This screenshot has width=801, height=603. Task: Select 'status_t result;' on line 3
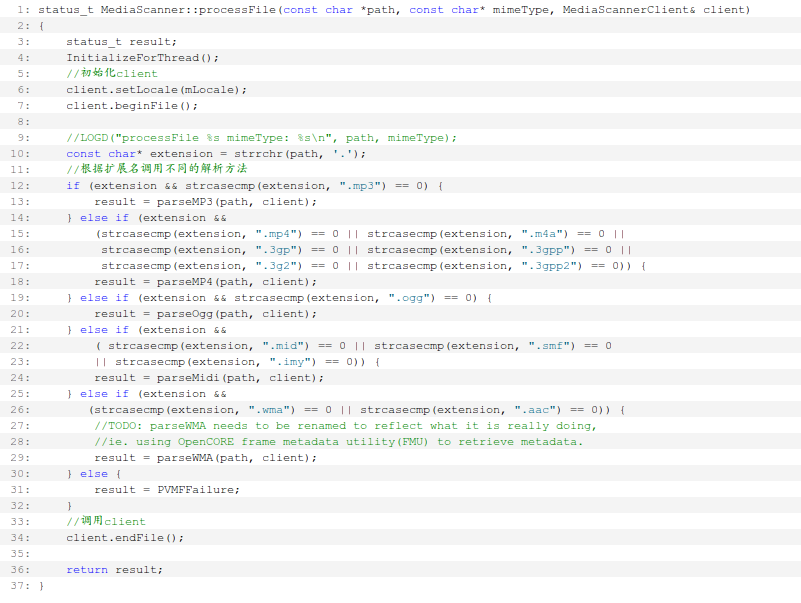coord(121,42)
